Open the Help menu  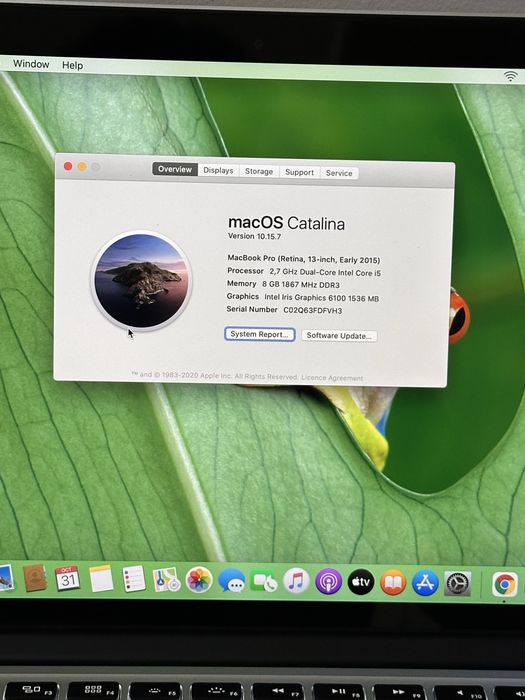pyautogui.click(x=72, y=65)
